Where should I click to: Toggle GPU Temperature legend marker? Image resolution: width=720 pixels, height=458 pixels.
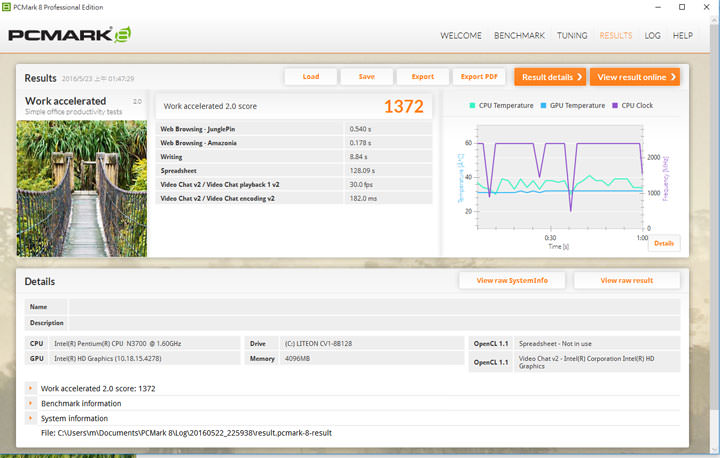(544, 105)
